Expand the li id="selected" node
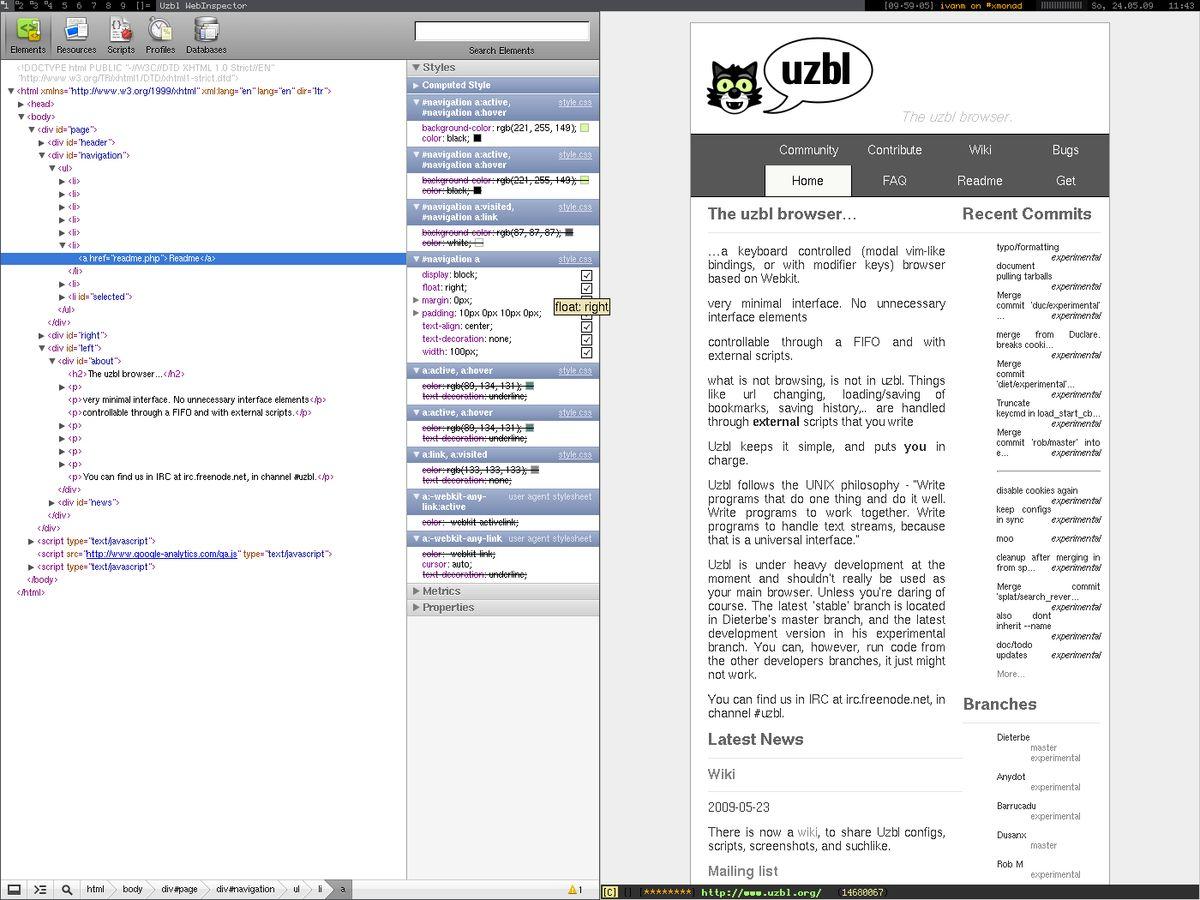Viewport: 1200px width, 900px height. click(x=62, y=297)
